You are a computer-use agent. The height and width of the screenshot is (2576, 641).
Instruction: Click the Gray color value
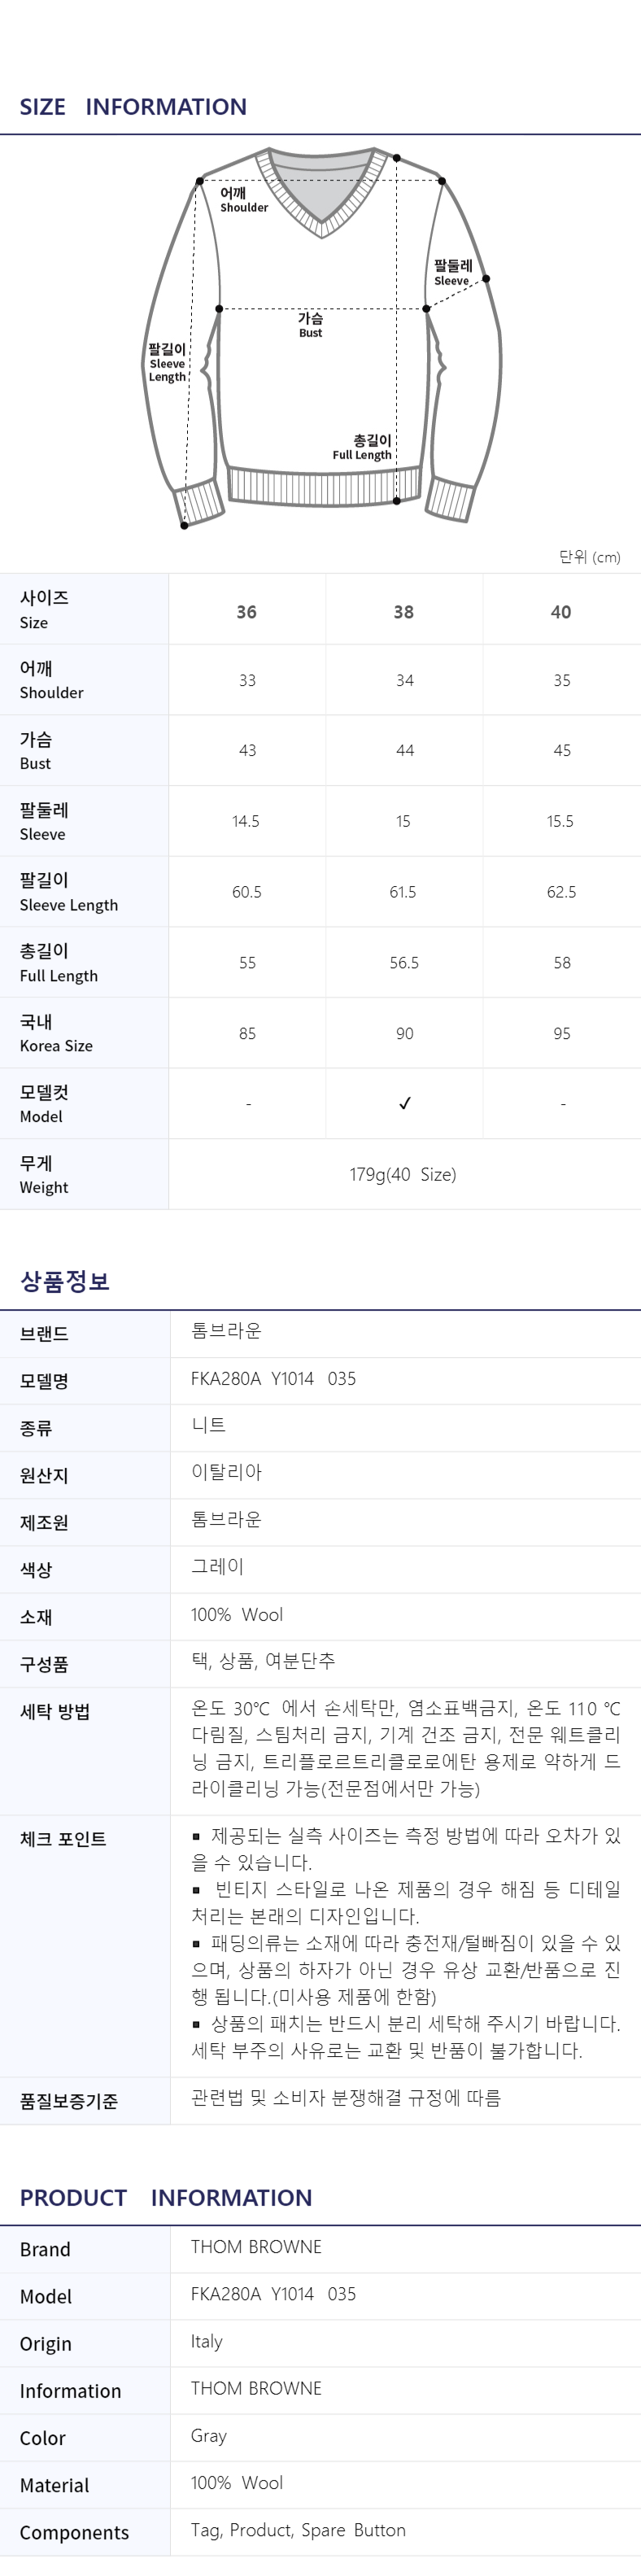[x=209, y=2436]
